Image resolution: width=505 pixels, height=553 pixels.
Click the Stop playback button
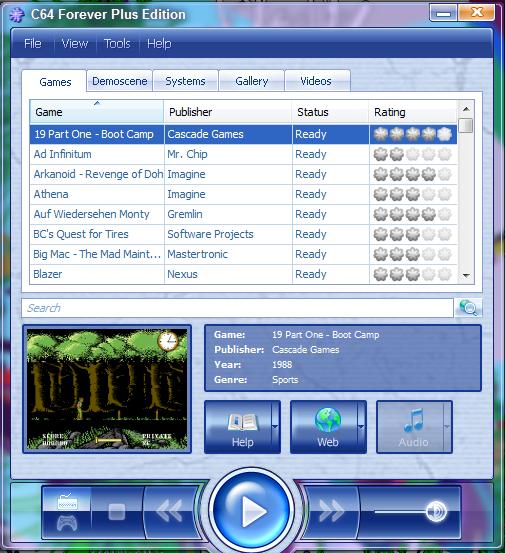pos(117,512)
